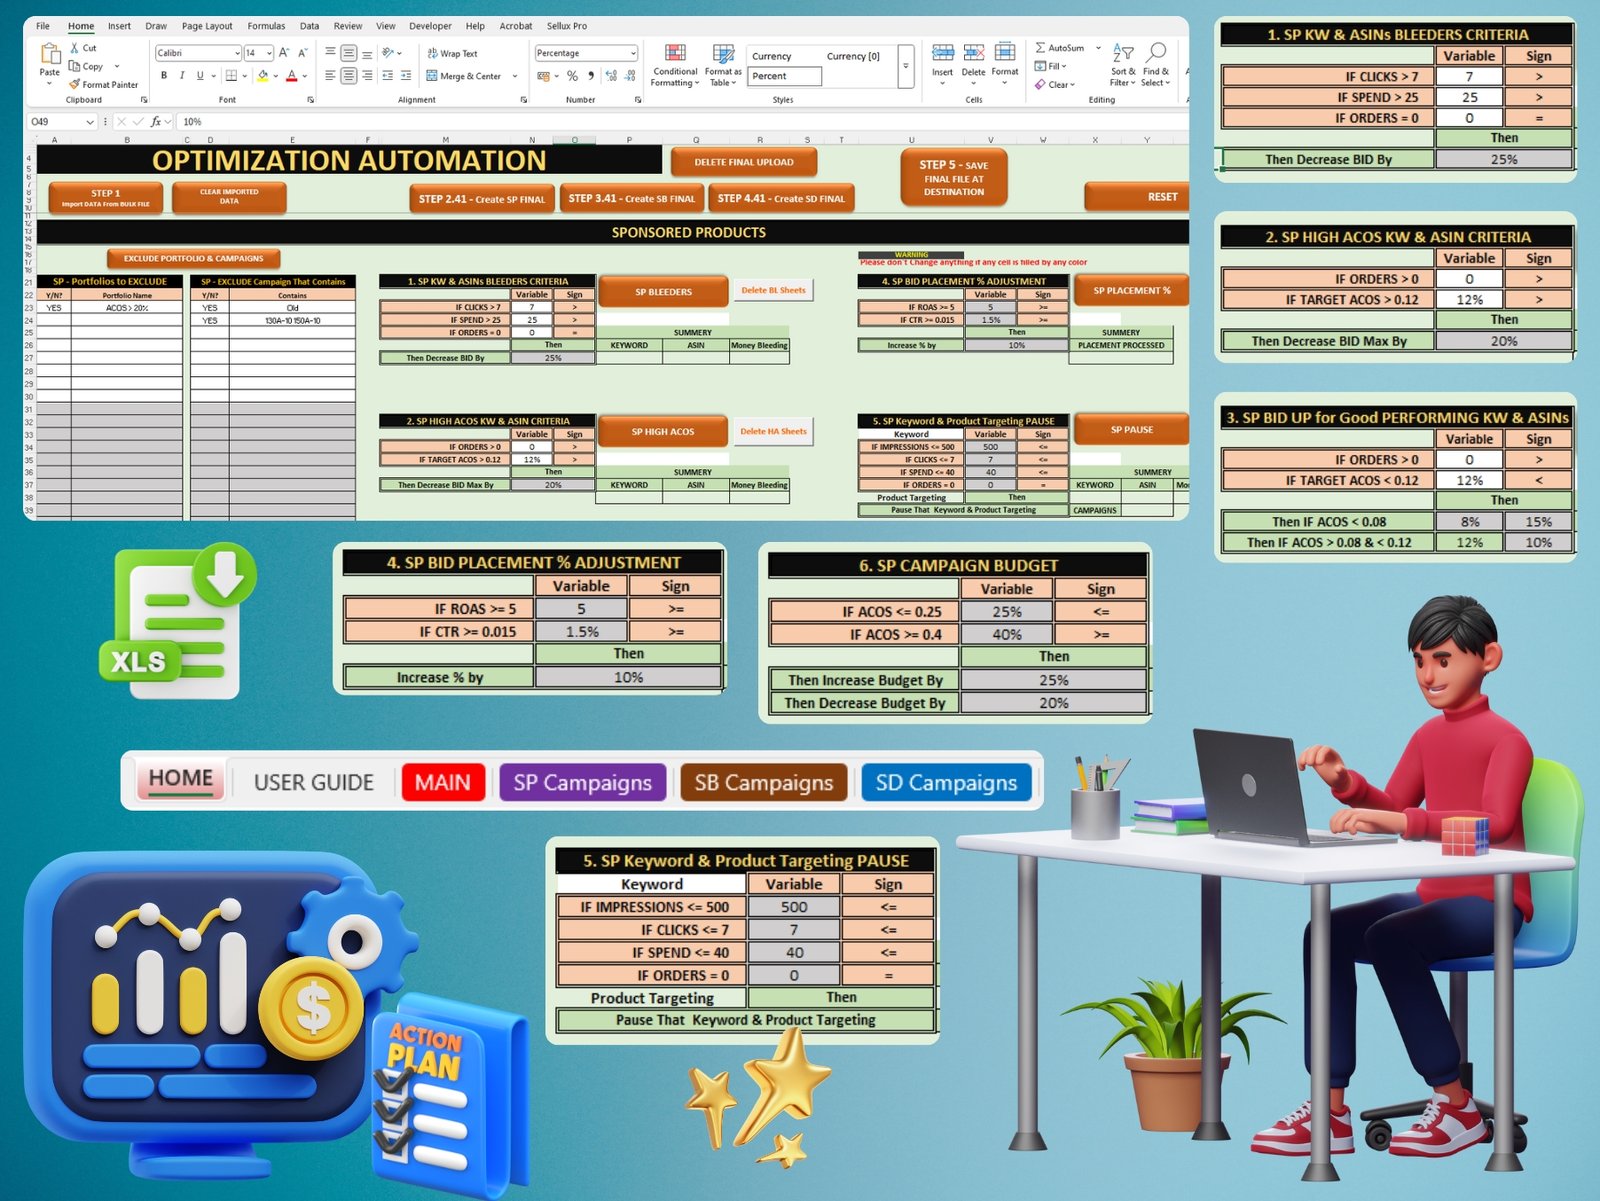The height and width of the screenshot is (1201, 1600).
Task: Toggle middle vertical alignment
Action: [348, 54]
